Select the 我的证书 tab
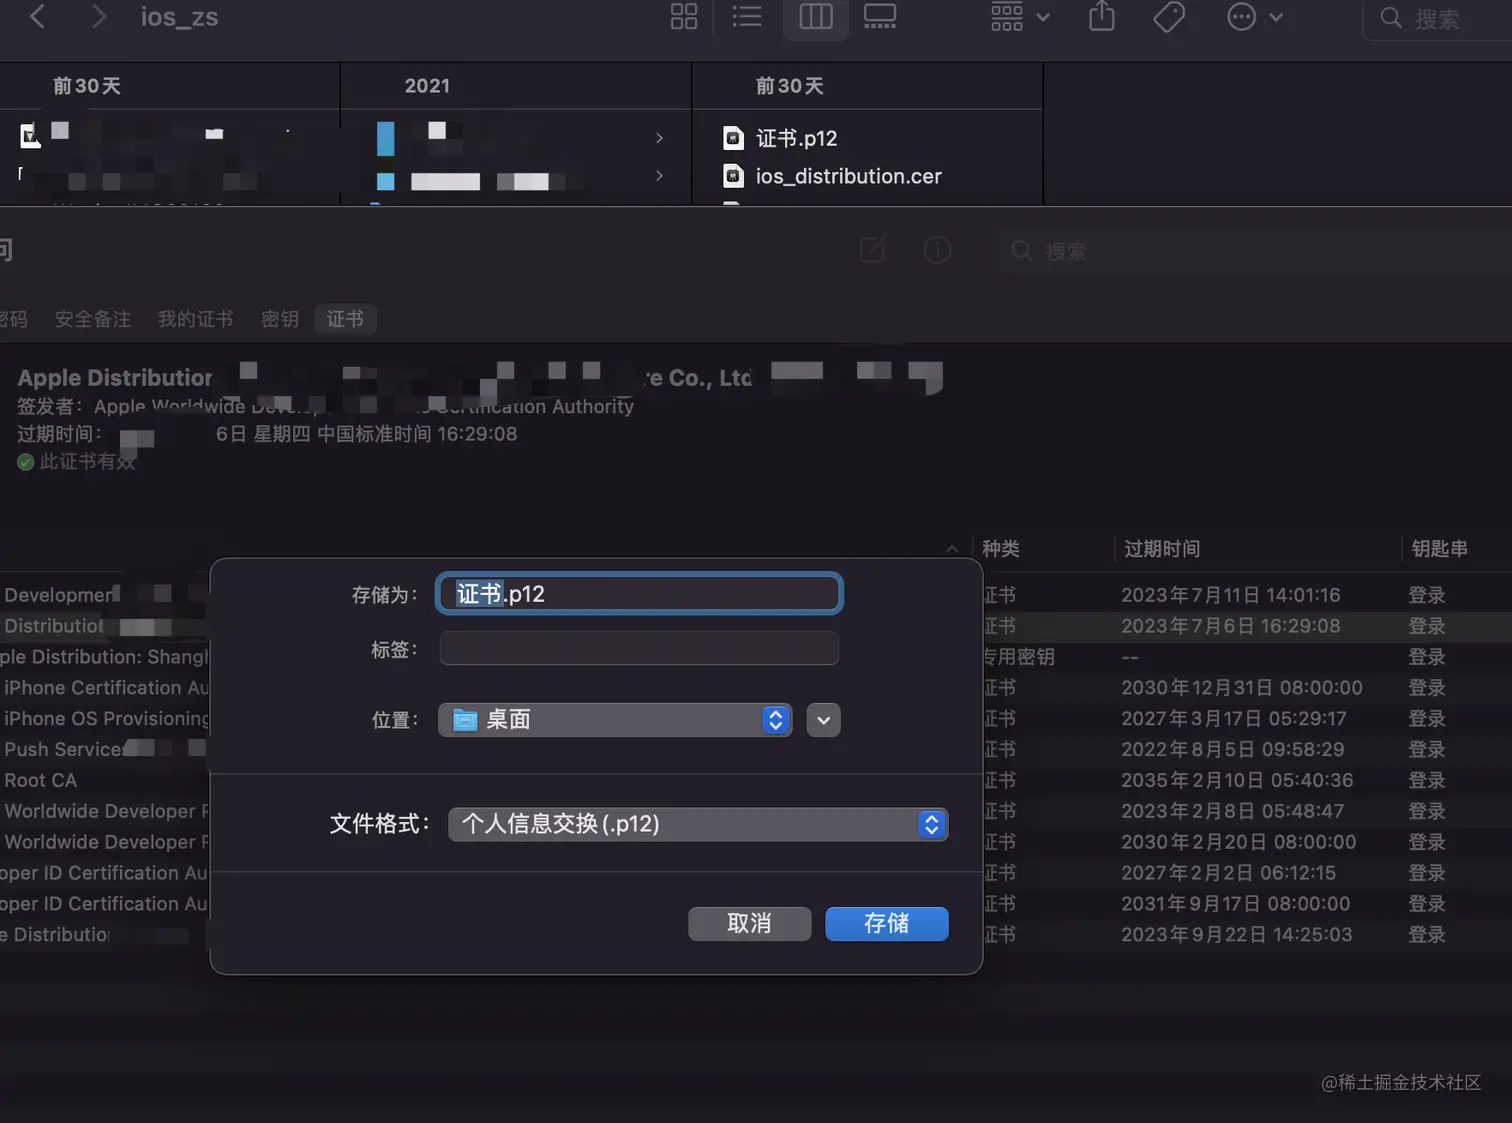The image size is (1512, 1123). 195,318
